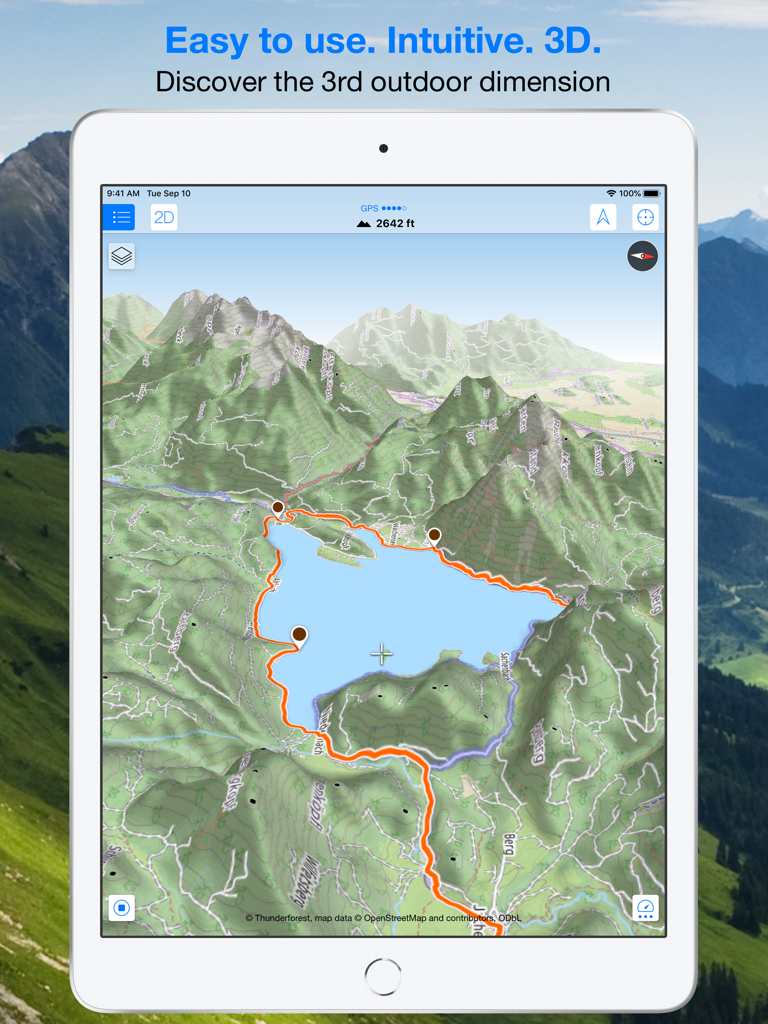
Task: Tap the 2642 ft elevation readout
Action: 385,223
